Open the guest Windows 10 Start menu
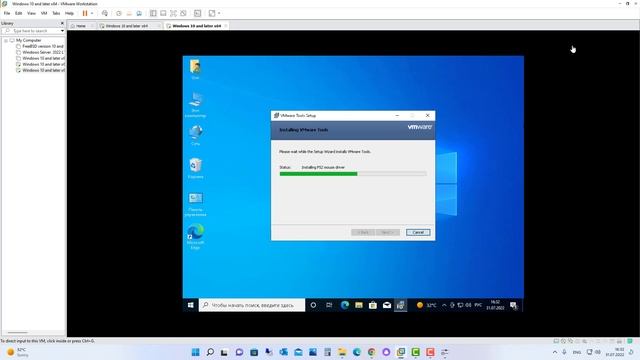Viewport: 640px width, 360px height. [191, 305]
